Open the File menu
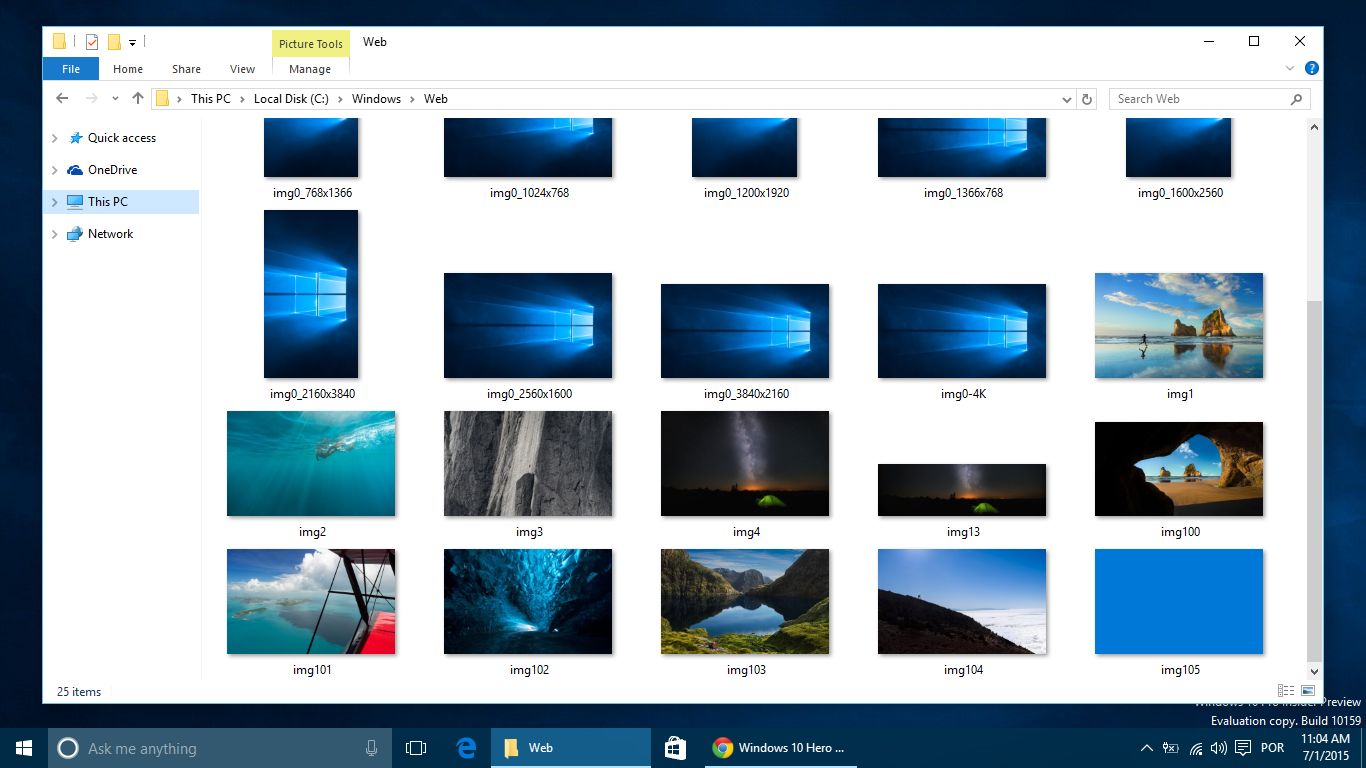The image size is (1366, 768). click(71, 69)
